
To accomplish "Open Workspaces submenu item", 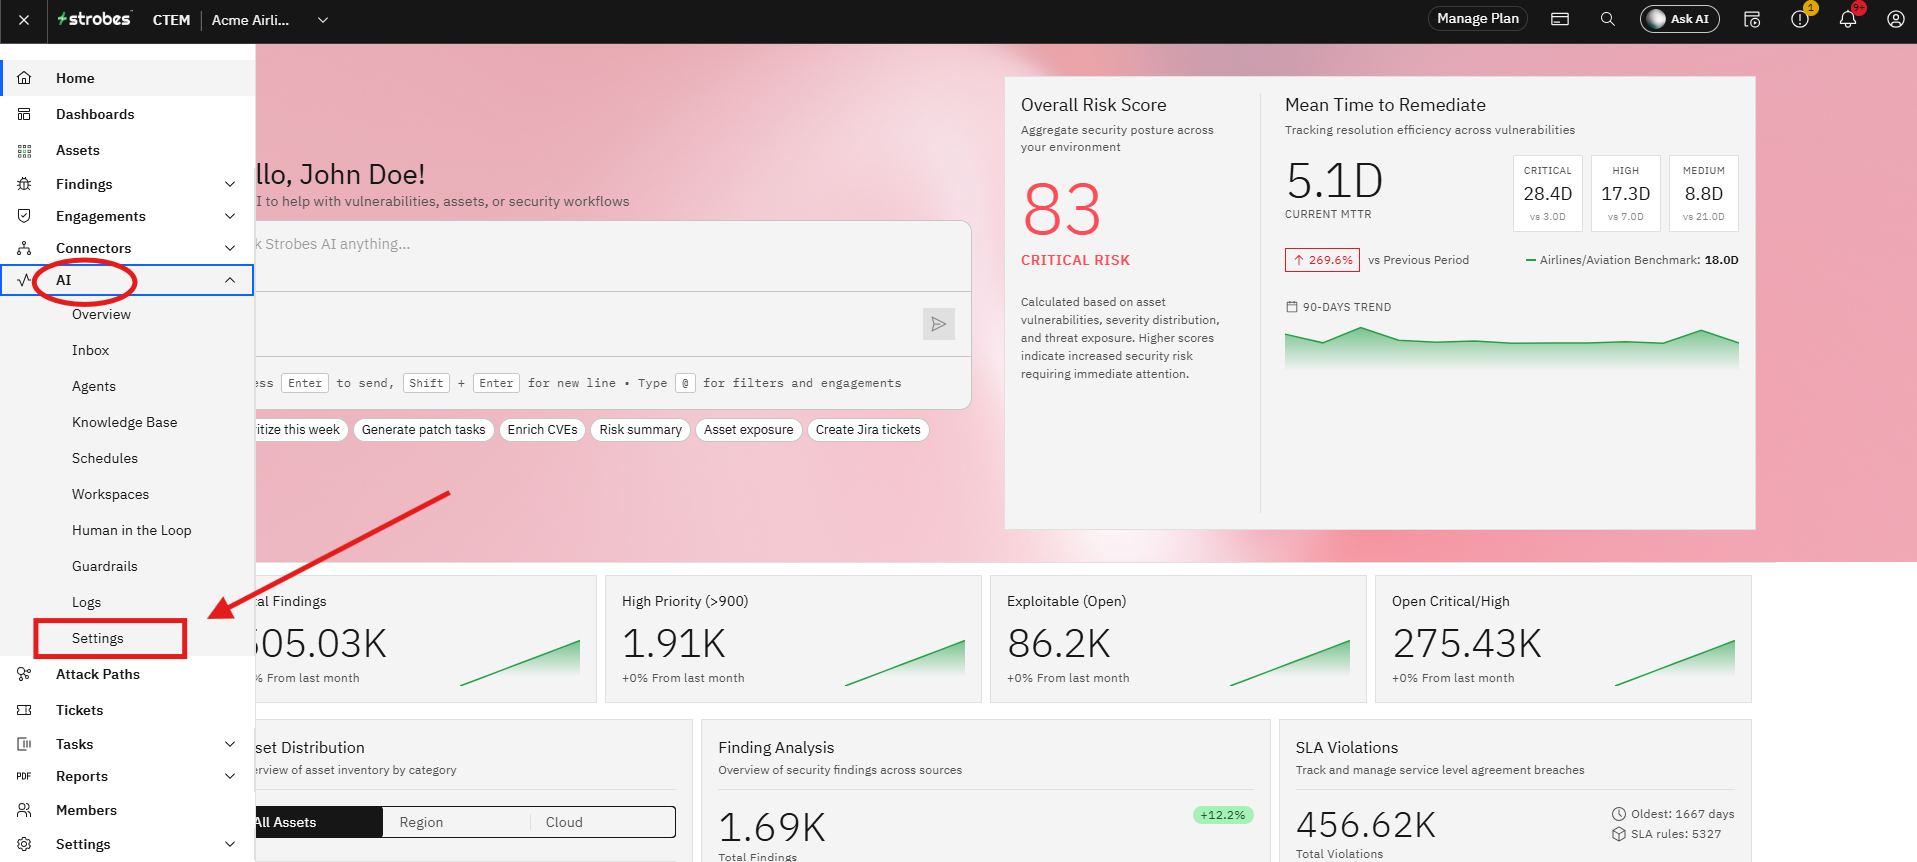I will point(110,494).
